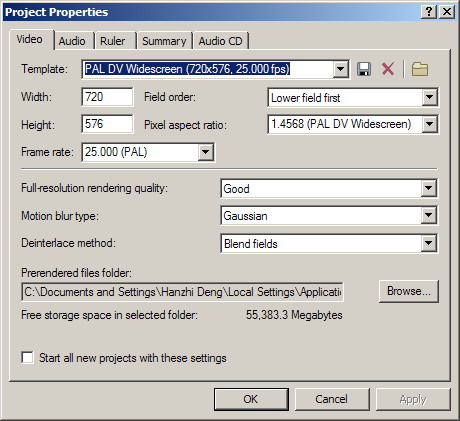Click inside the Width input field
The height and width of the screenshot is (421, 460).
pyautogui.click(x=107, y=97)
